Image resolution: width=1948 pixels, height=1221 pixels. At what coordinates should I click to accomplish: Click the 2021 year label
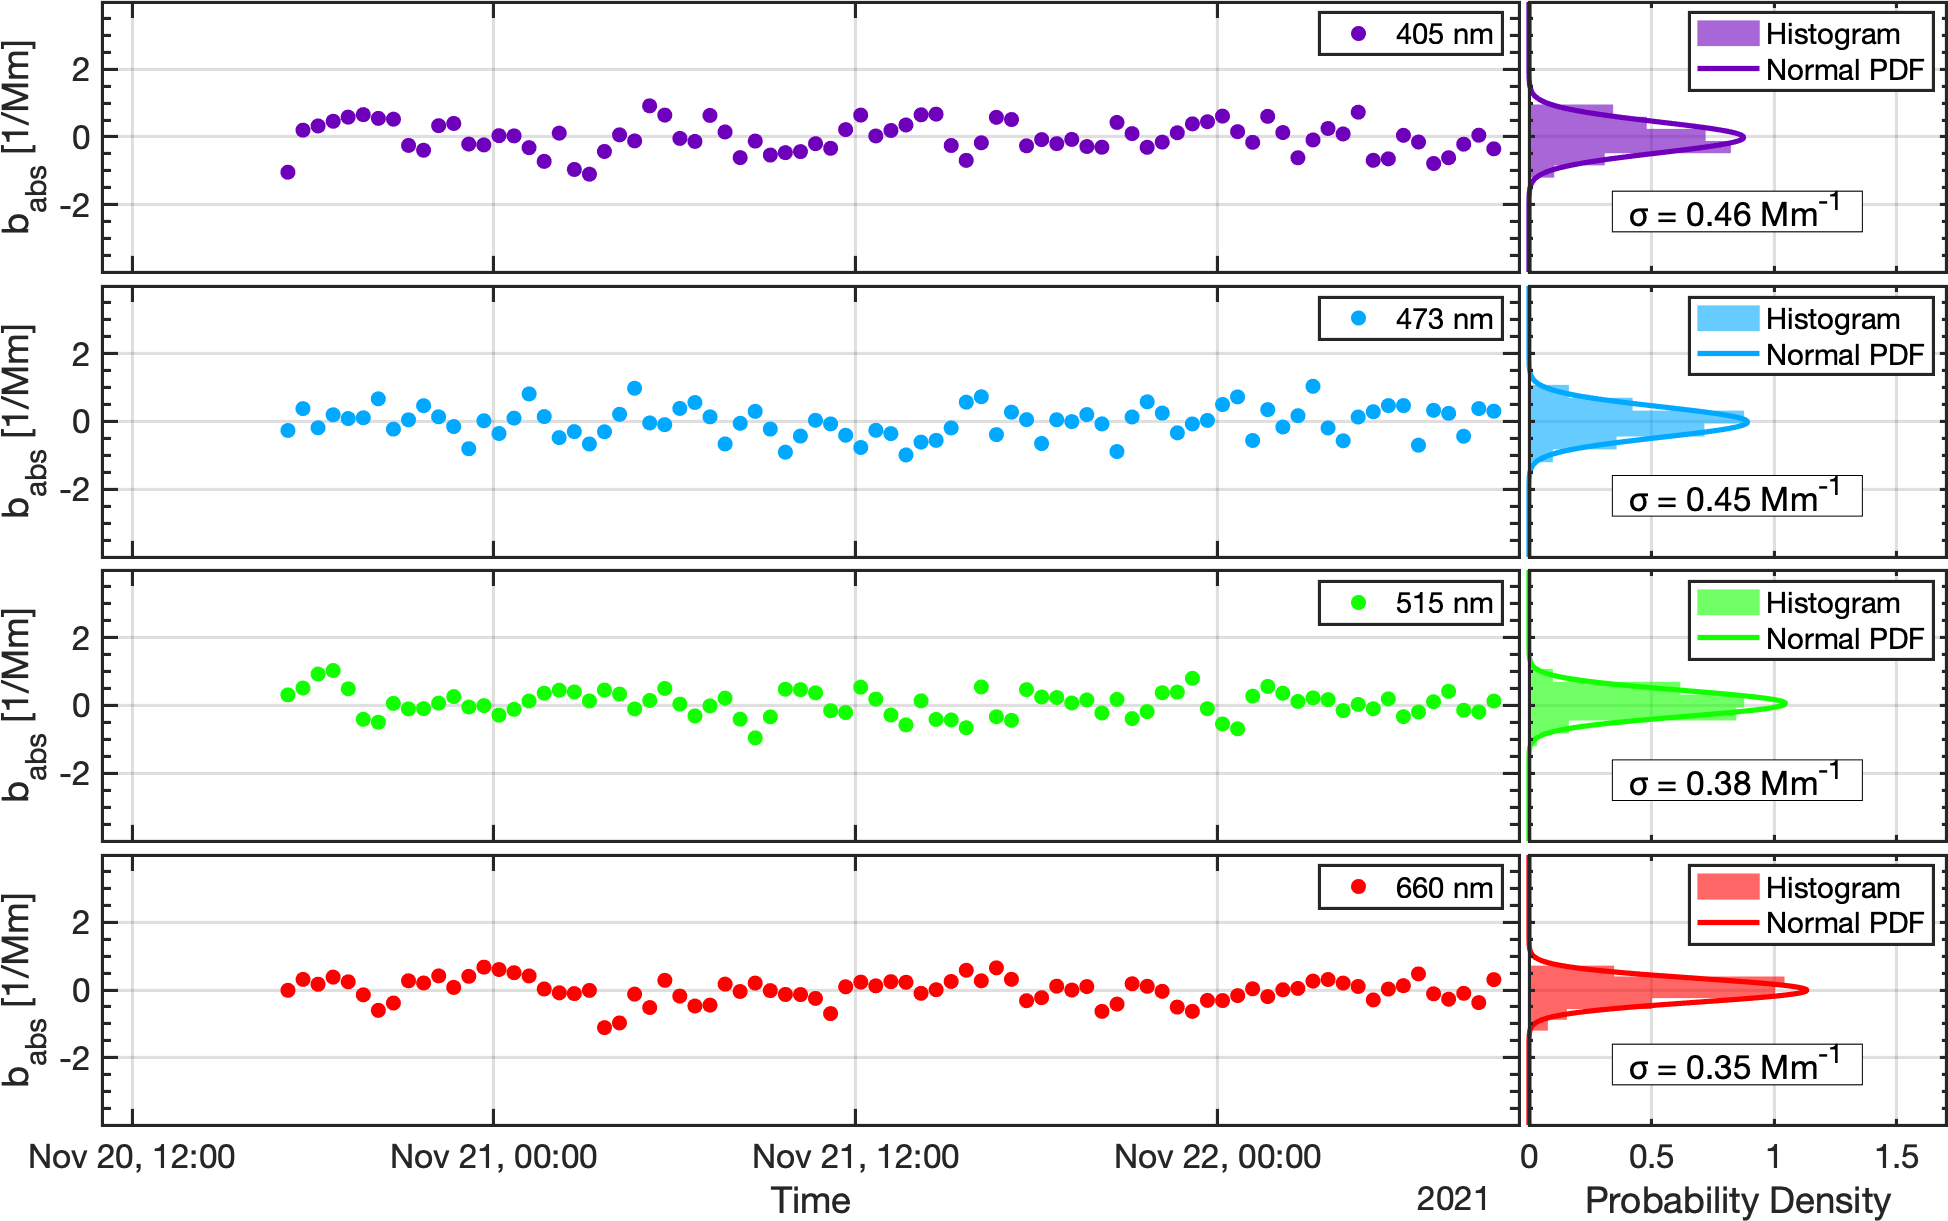click(x=1452, y=1199)
